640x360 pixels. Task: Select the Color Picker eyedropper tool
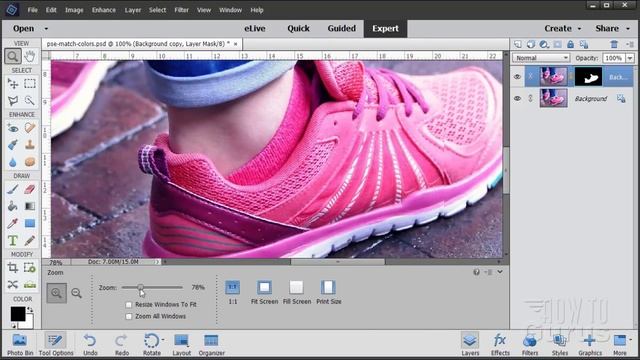[x=13, y=223]
